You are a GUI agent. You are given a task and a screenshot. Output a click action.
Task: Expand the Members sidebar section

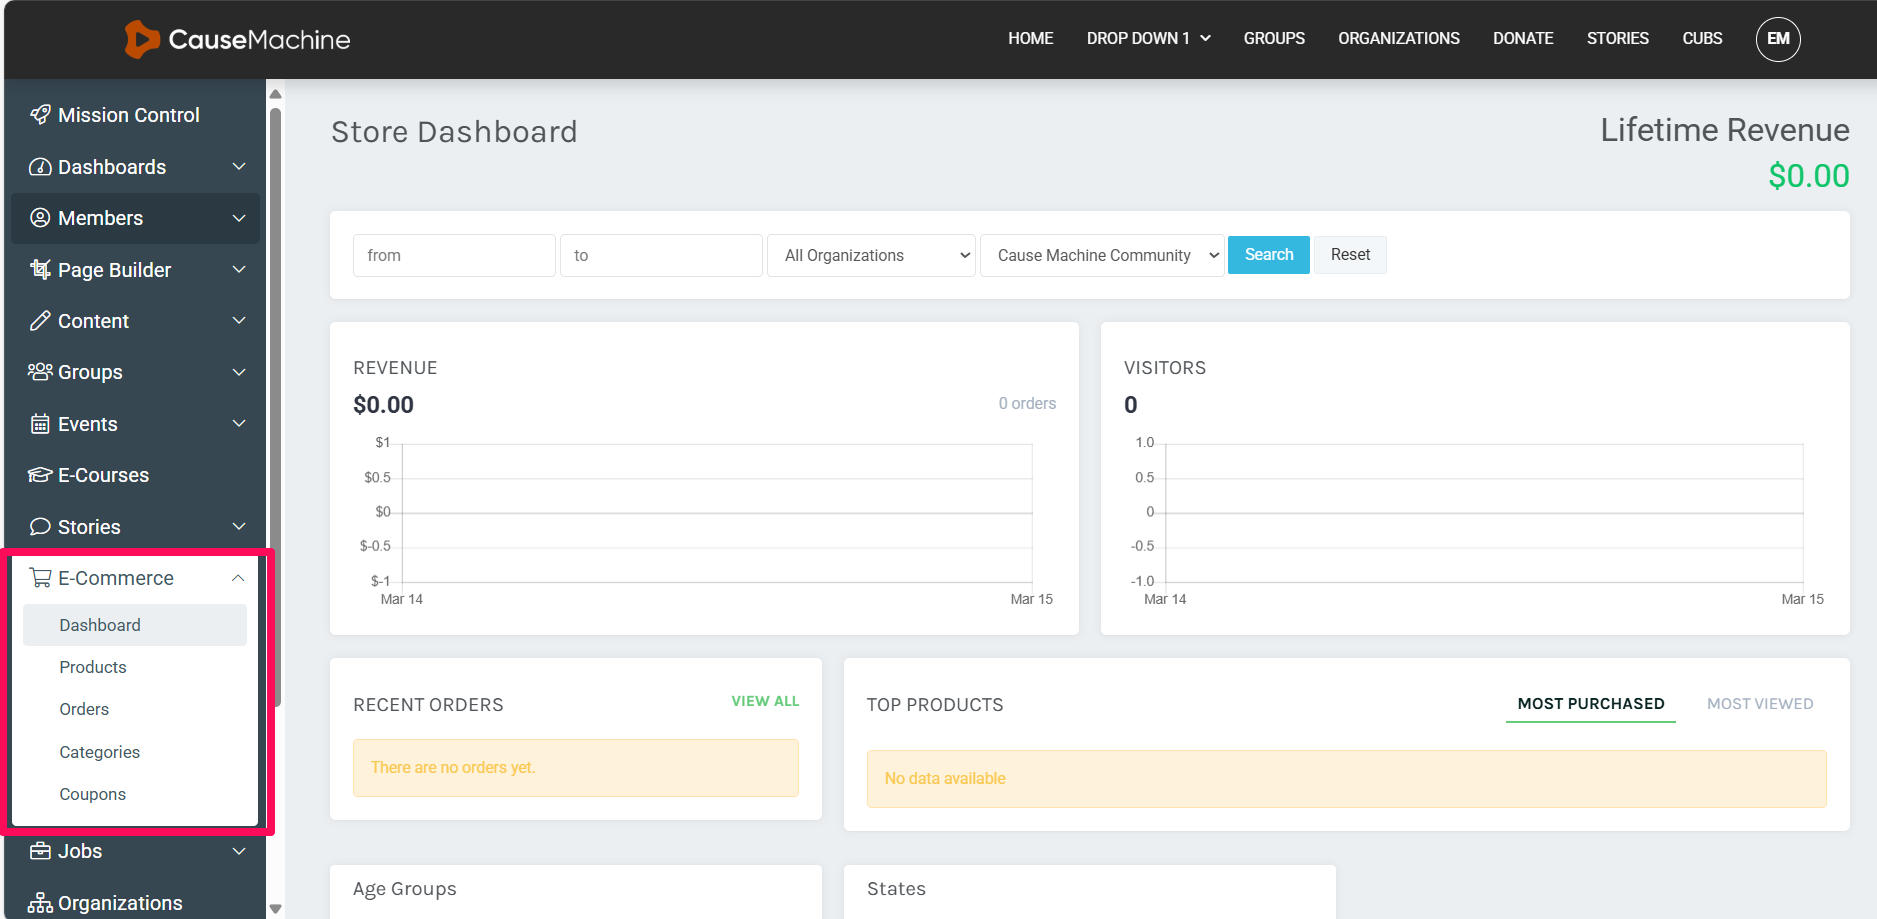click(x=239, y=218)
